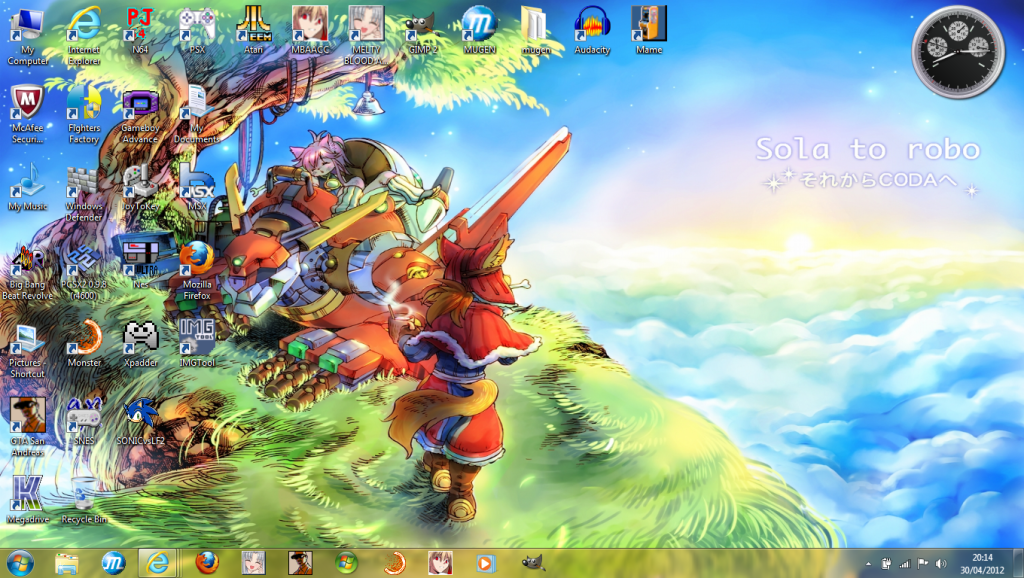Image resolution: width=1024 pixels, height=578 pixels.
Task: Launch Firefox from the taskbar
Action: pos(206,563)
